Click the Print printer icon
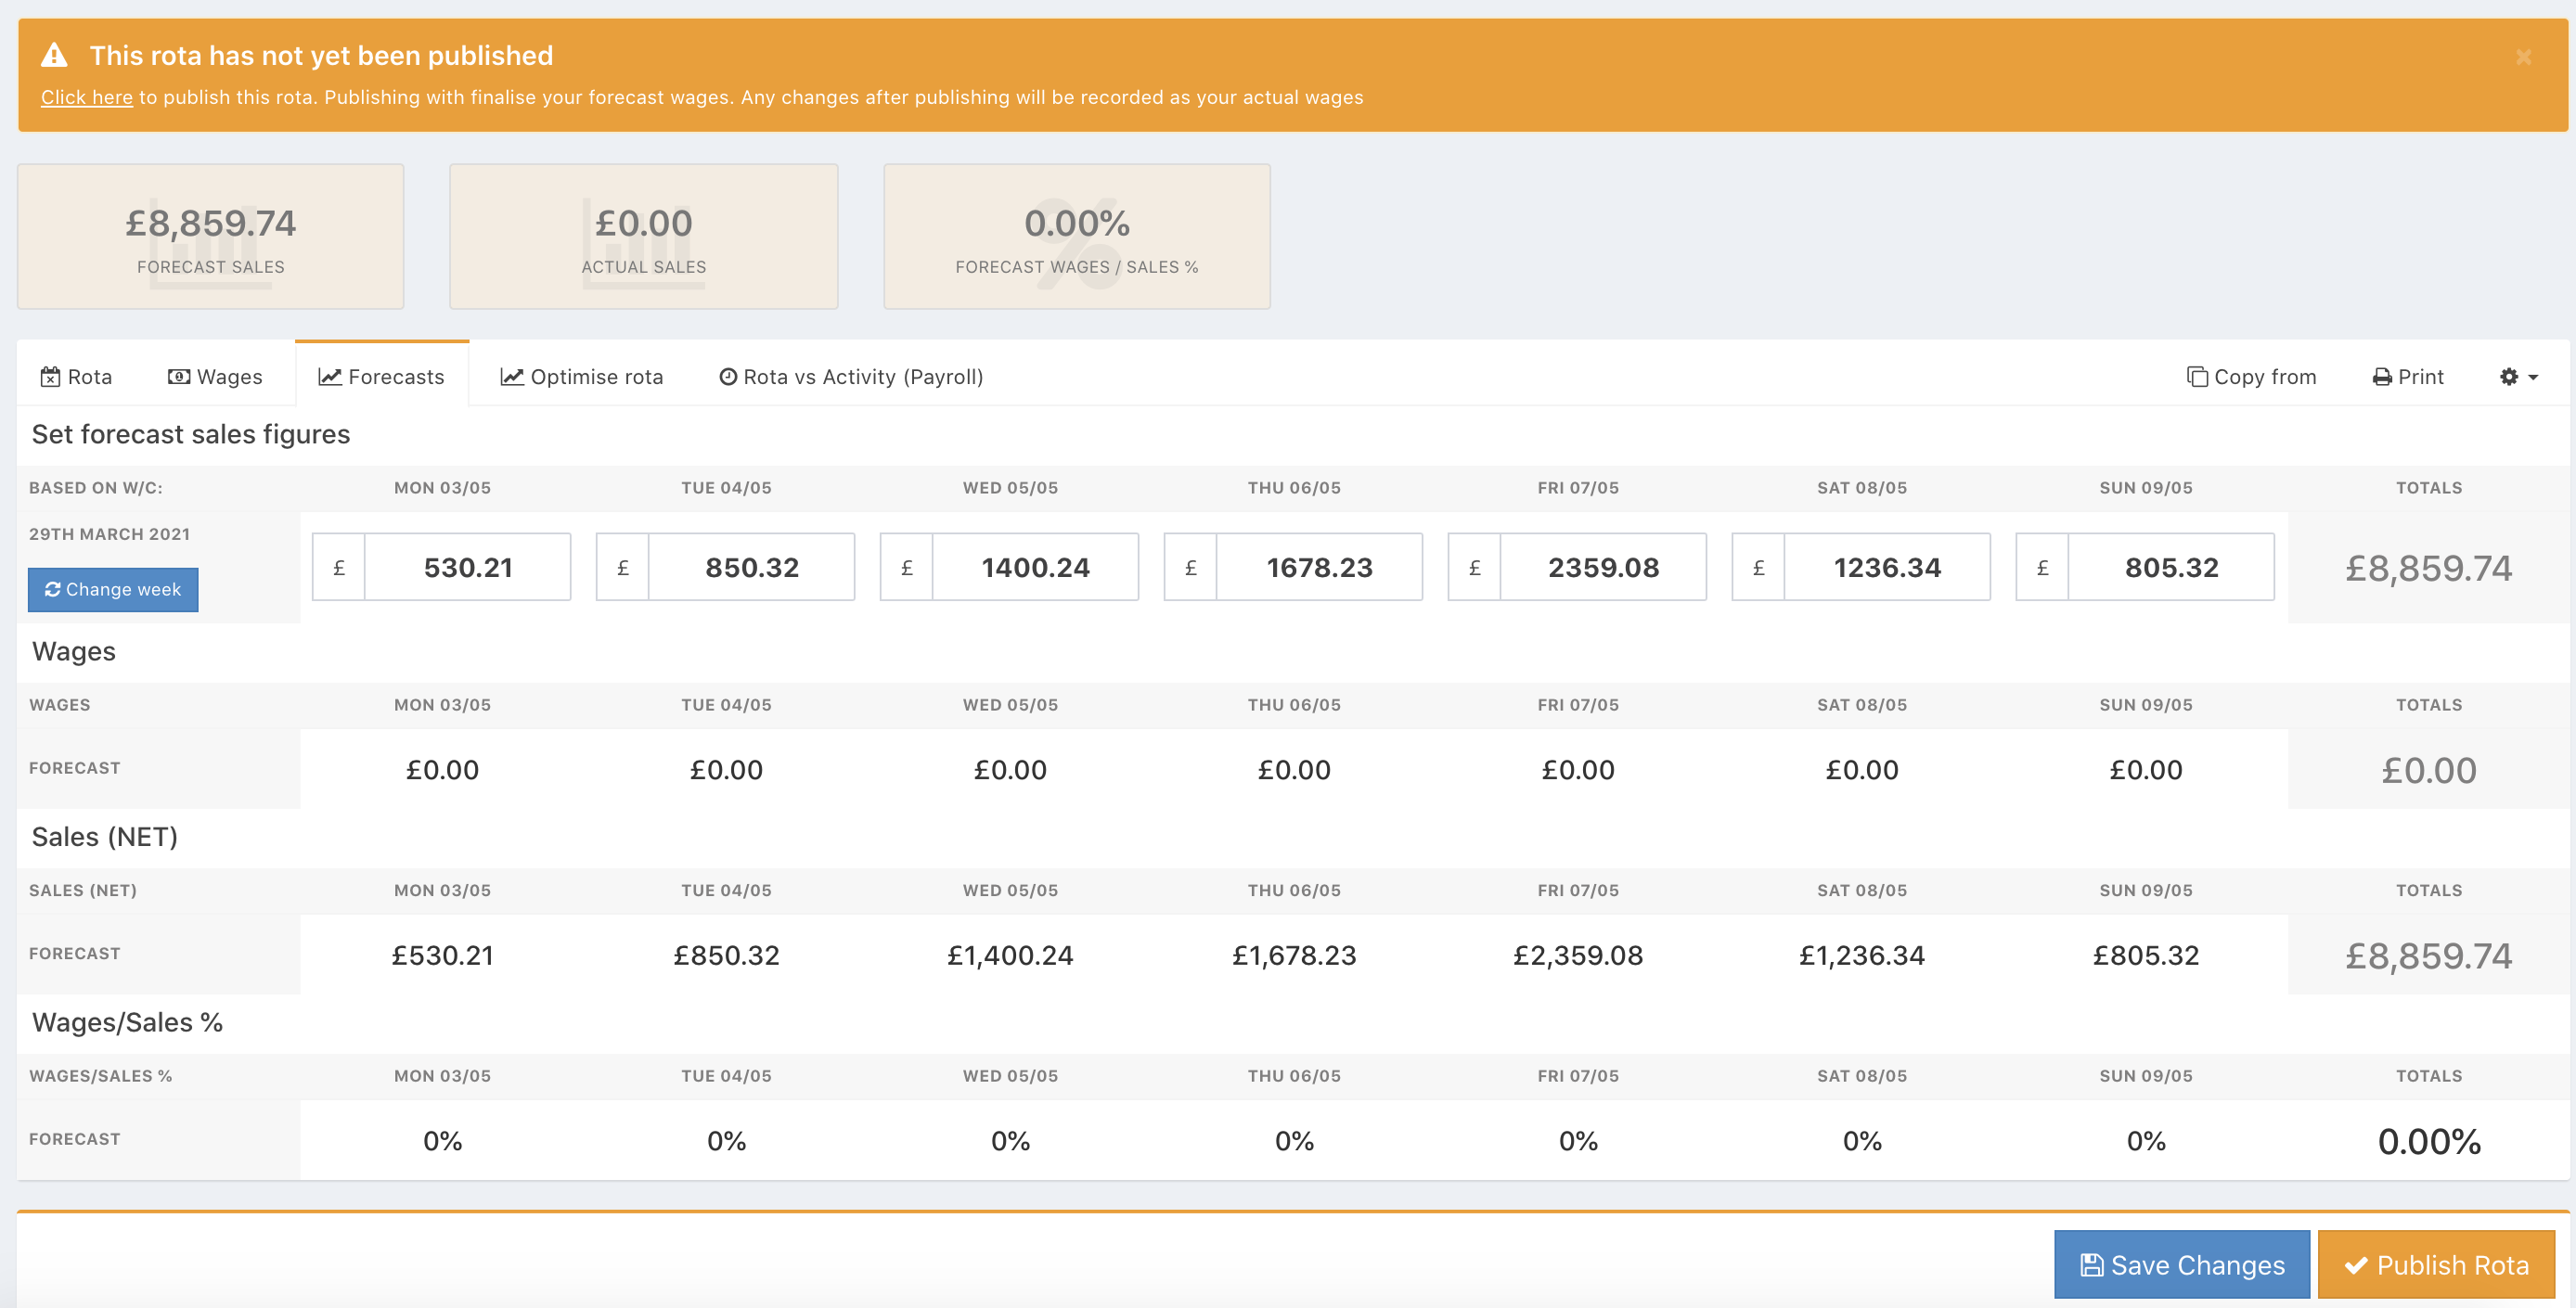The width and height of the screenshot is (2576, 1308). point(2382,377)
